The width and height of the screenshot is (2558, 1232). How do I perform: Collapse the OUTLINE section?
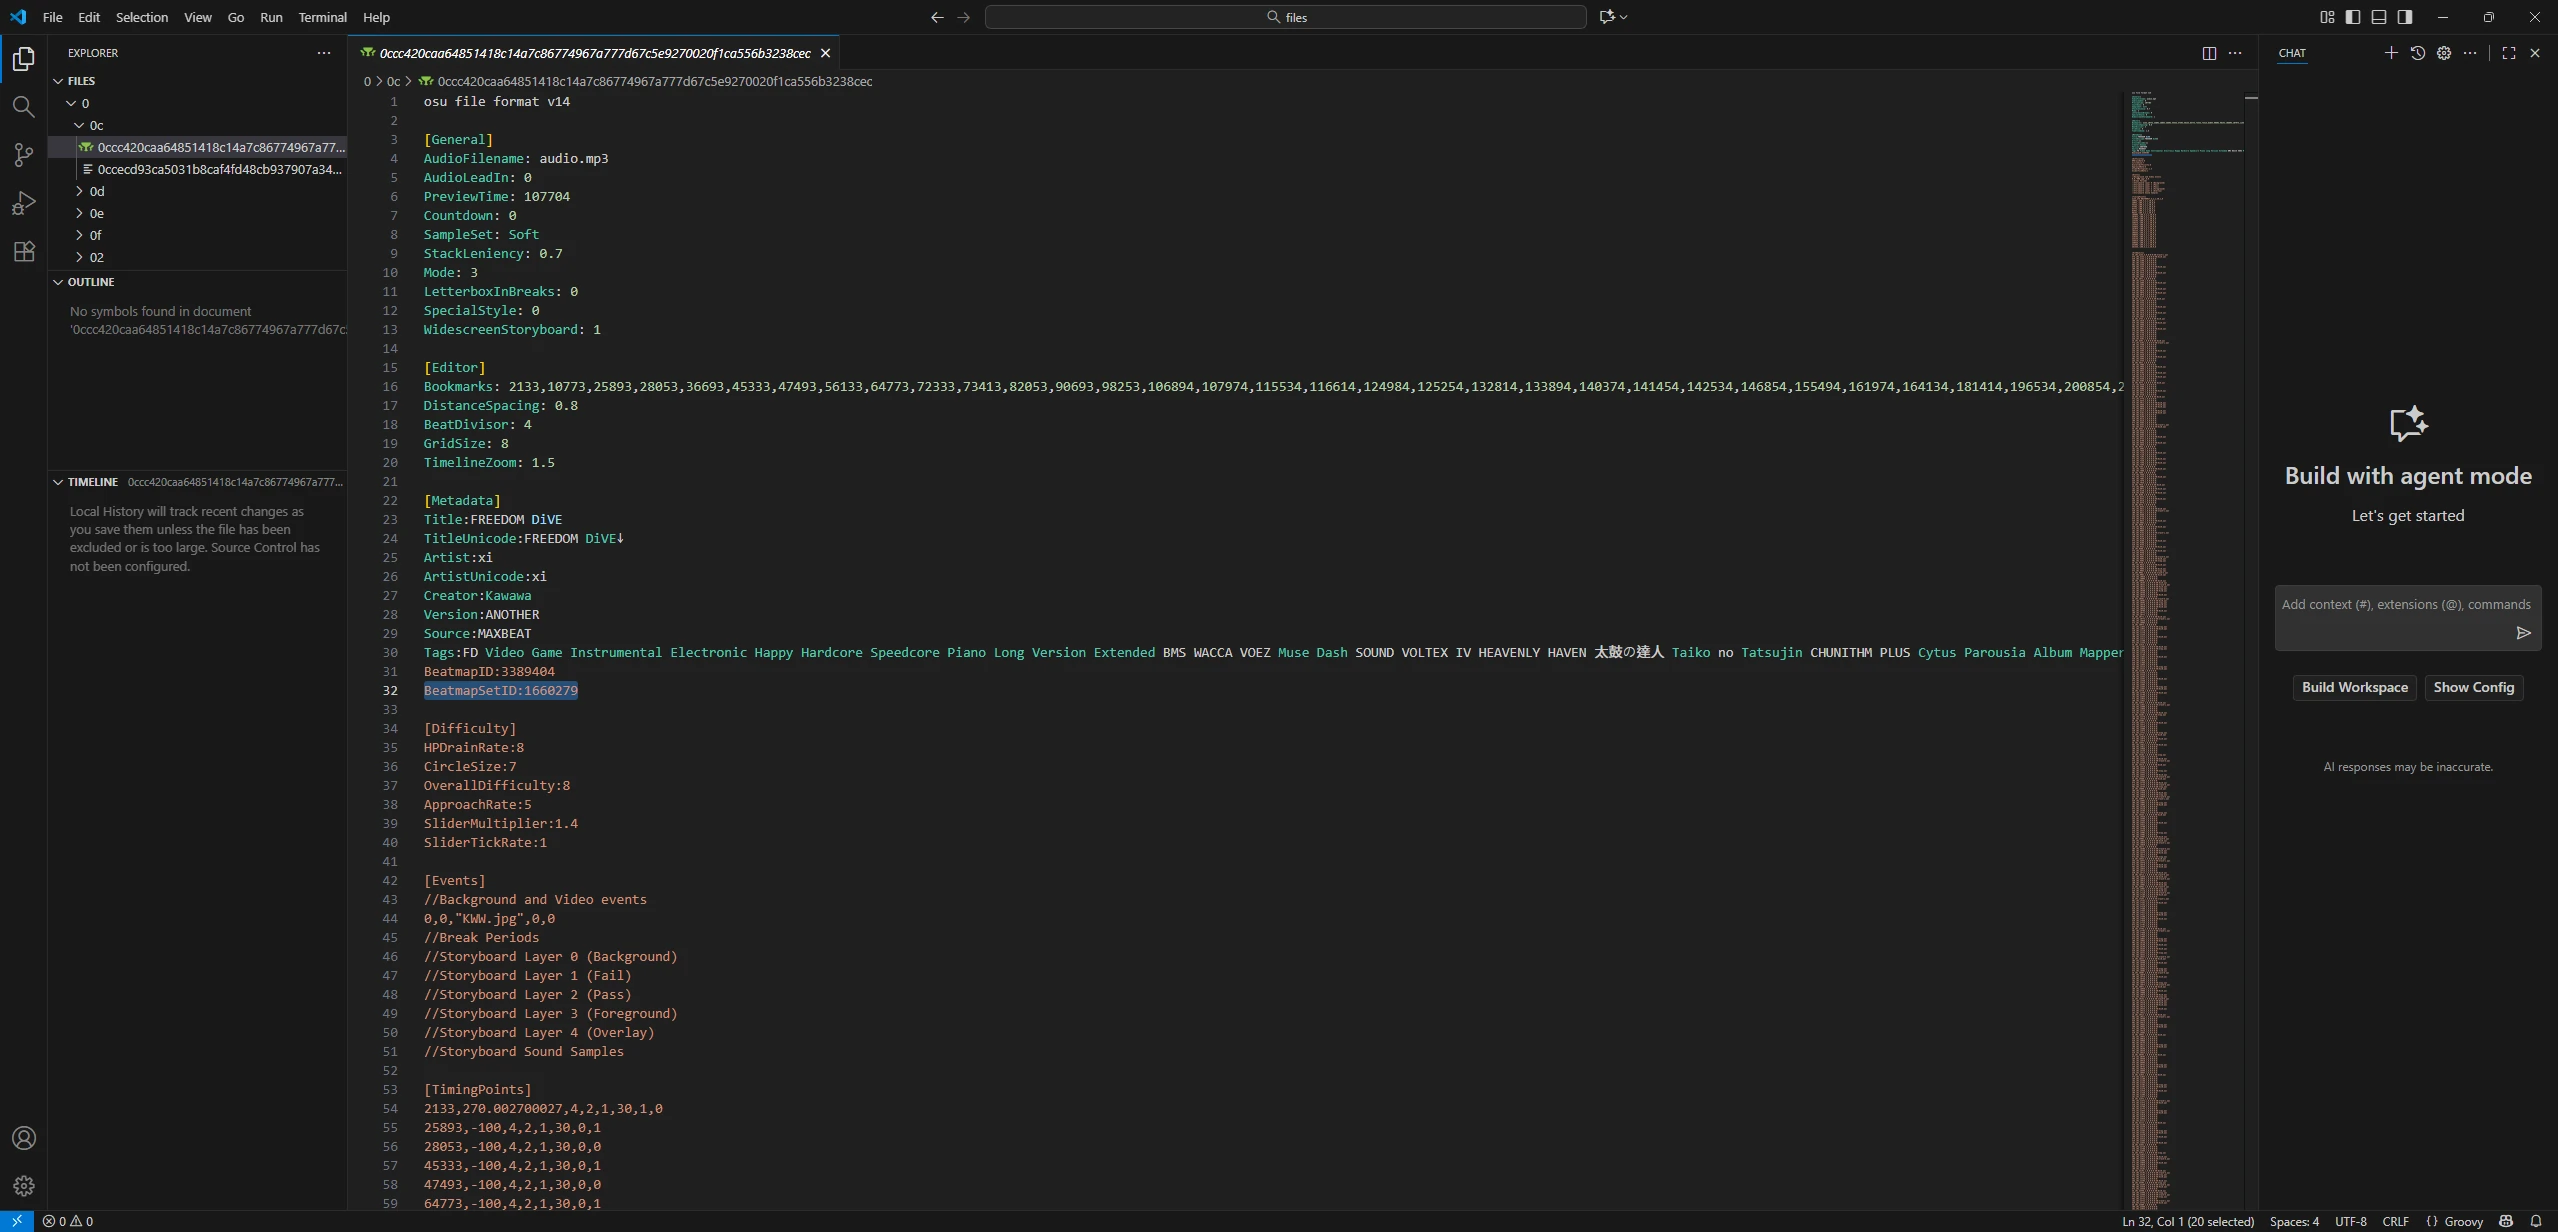point(90,282)
